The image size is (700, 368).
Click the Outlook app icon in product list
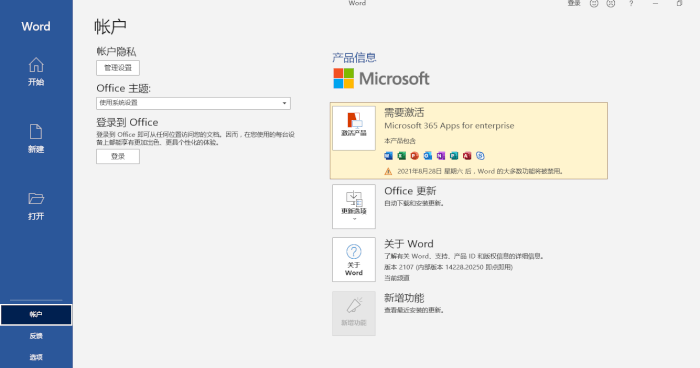(428, 155)
